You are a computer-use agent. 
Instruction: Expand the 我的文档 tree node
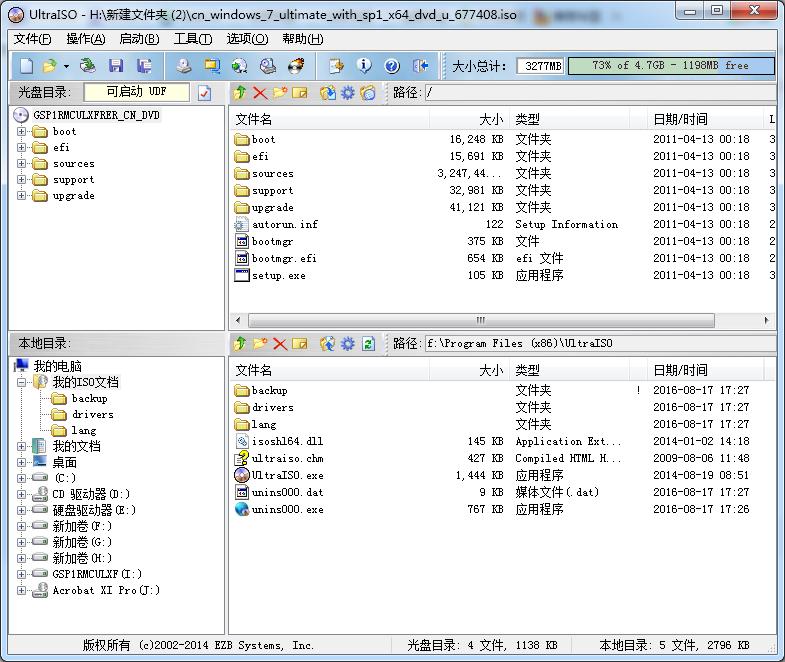tap(21, 446)
